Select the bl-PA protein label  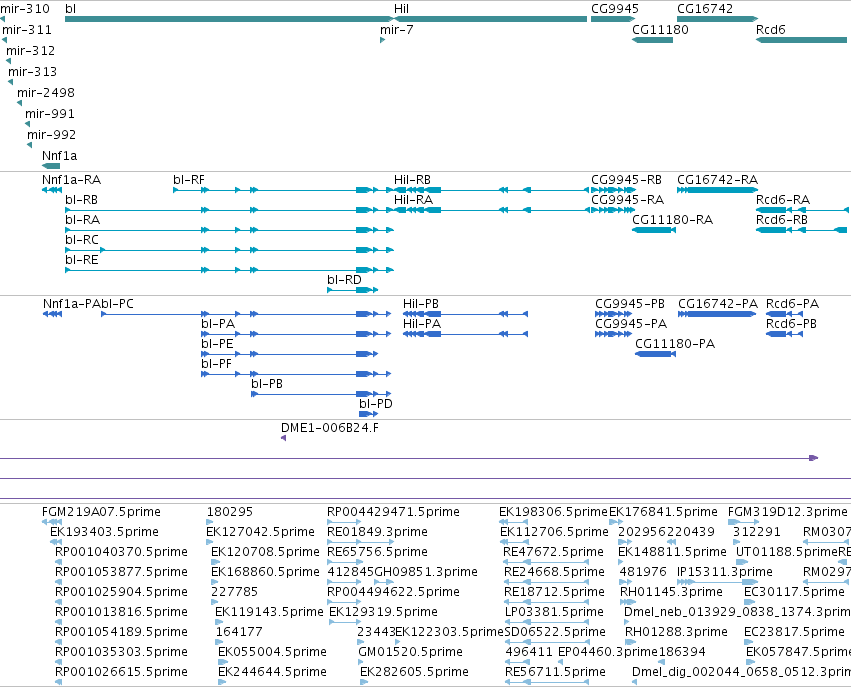pyautogui.click(x=218, y=324)
